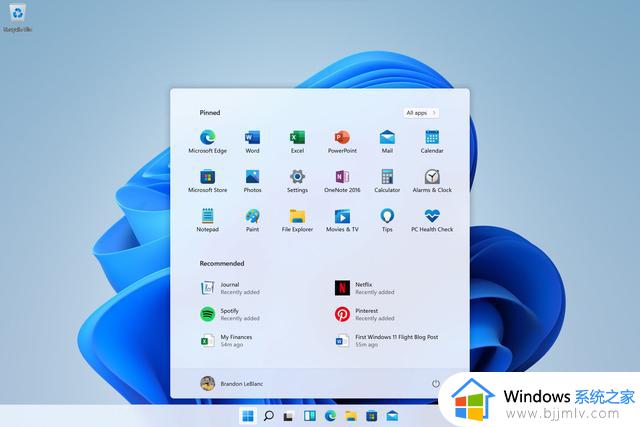Open Netflix from Recommended
The image size is (640, 427).
(364, 288)
